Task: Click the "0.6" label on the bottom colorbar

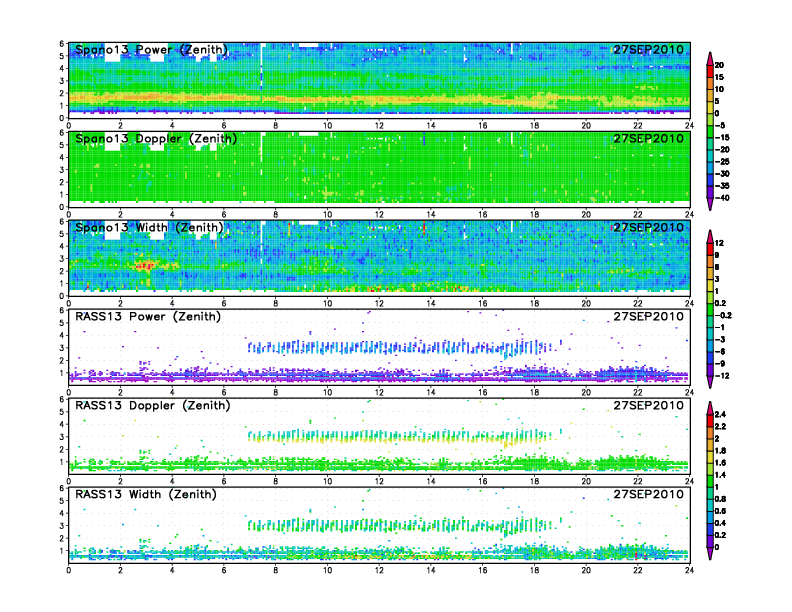Action: point(721,511)
